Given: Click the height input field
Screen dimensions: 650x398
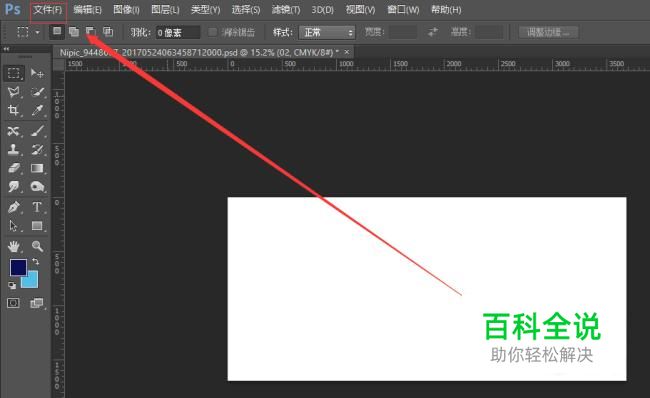Looking at the screenshot, I should point(489,32).
